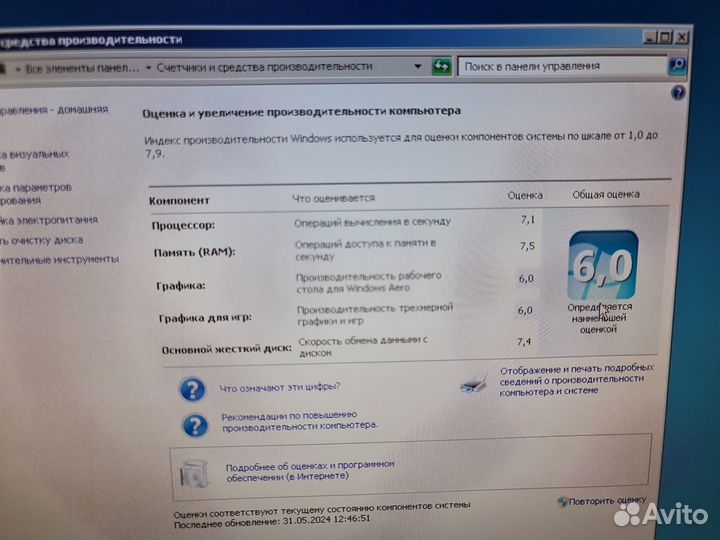Select the 'Графика:' row label

[180, 286]
